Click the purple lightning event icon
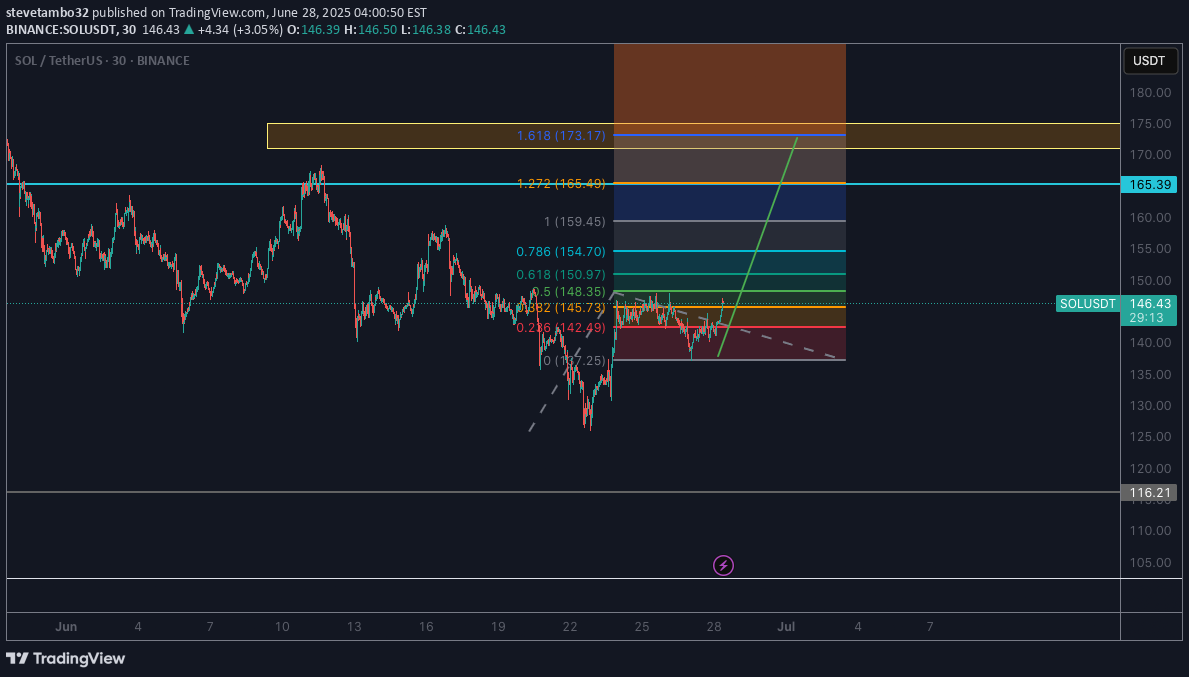 point(723,566)
